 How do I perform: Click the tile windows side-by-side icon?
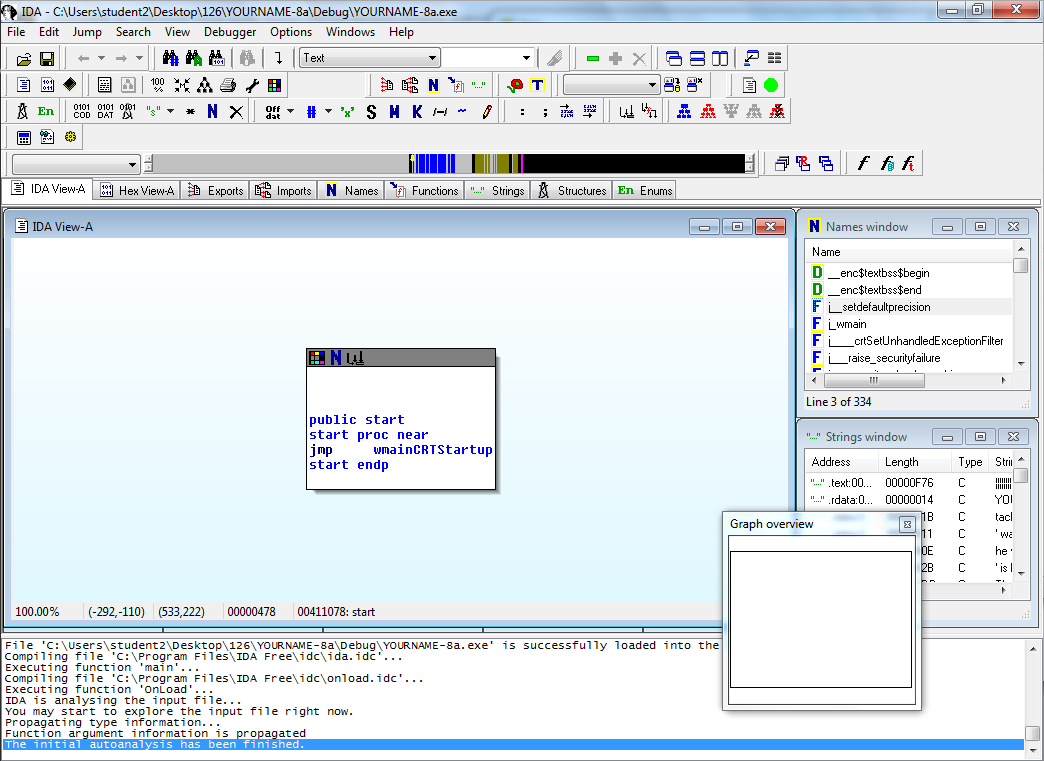point(720,59)
